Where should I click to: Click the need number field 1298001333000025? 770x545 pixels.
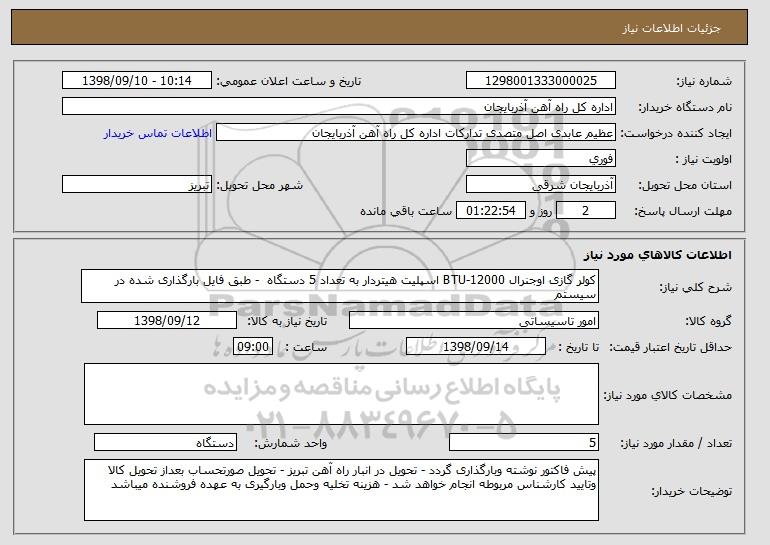click(541, 81)
